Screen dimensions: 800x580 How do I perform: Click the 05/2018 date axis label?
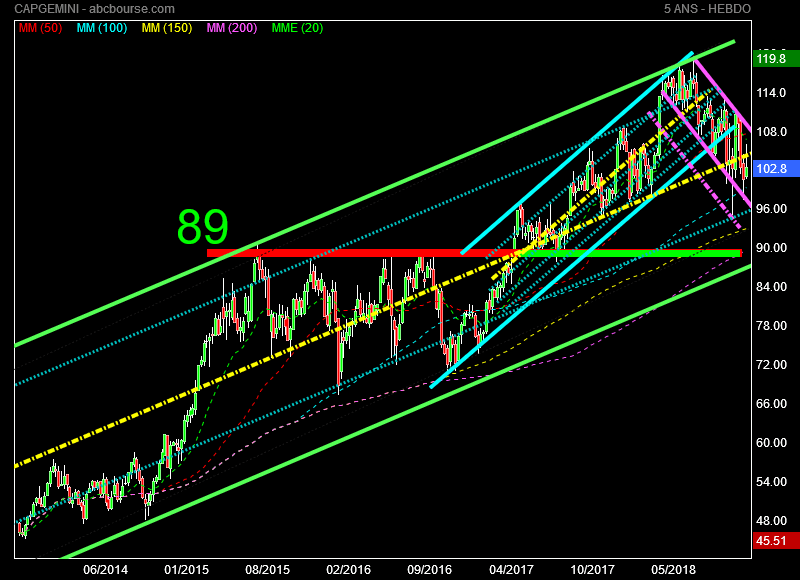point(673,569)
